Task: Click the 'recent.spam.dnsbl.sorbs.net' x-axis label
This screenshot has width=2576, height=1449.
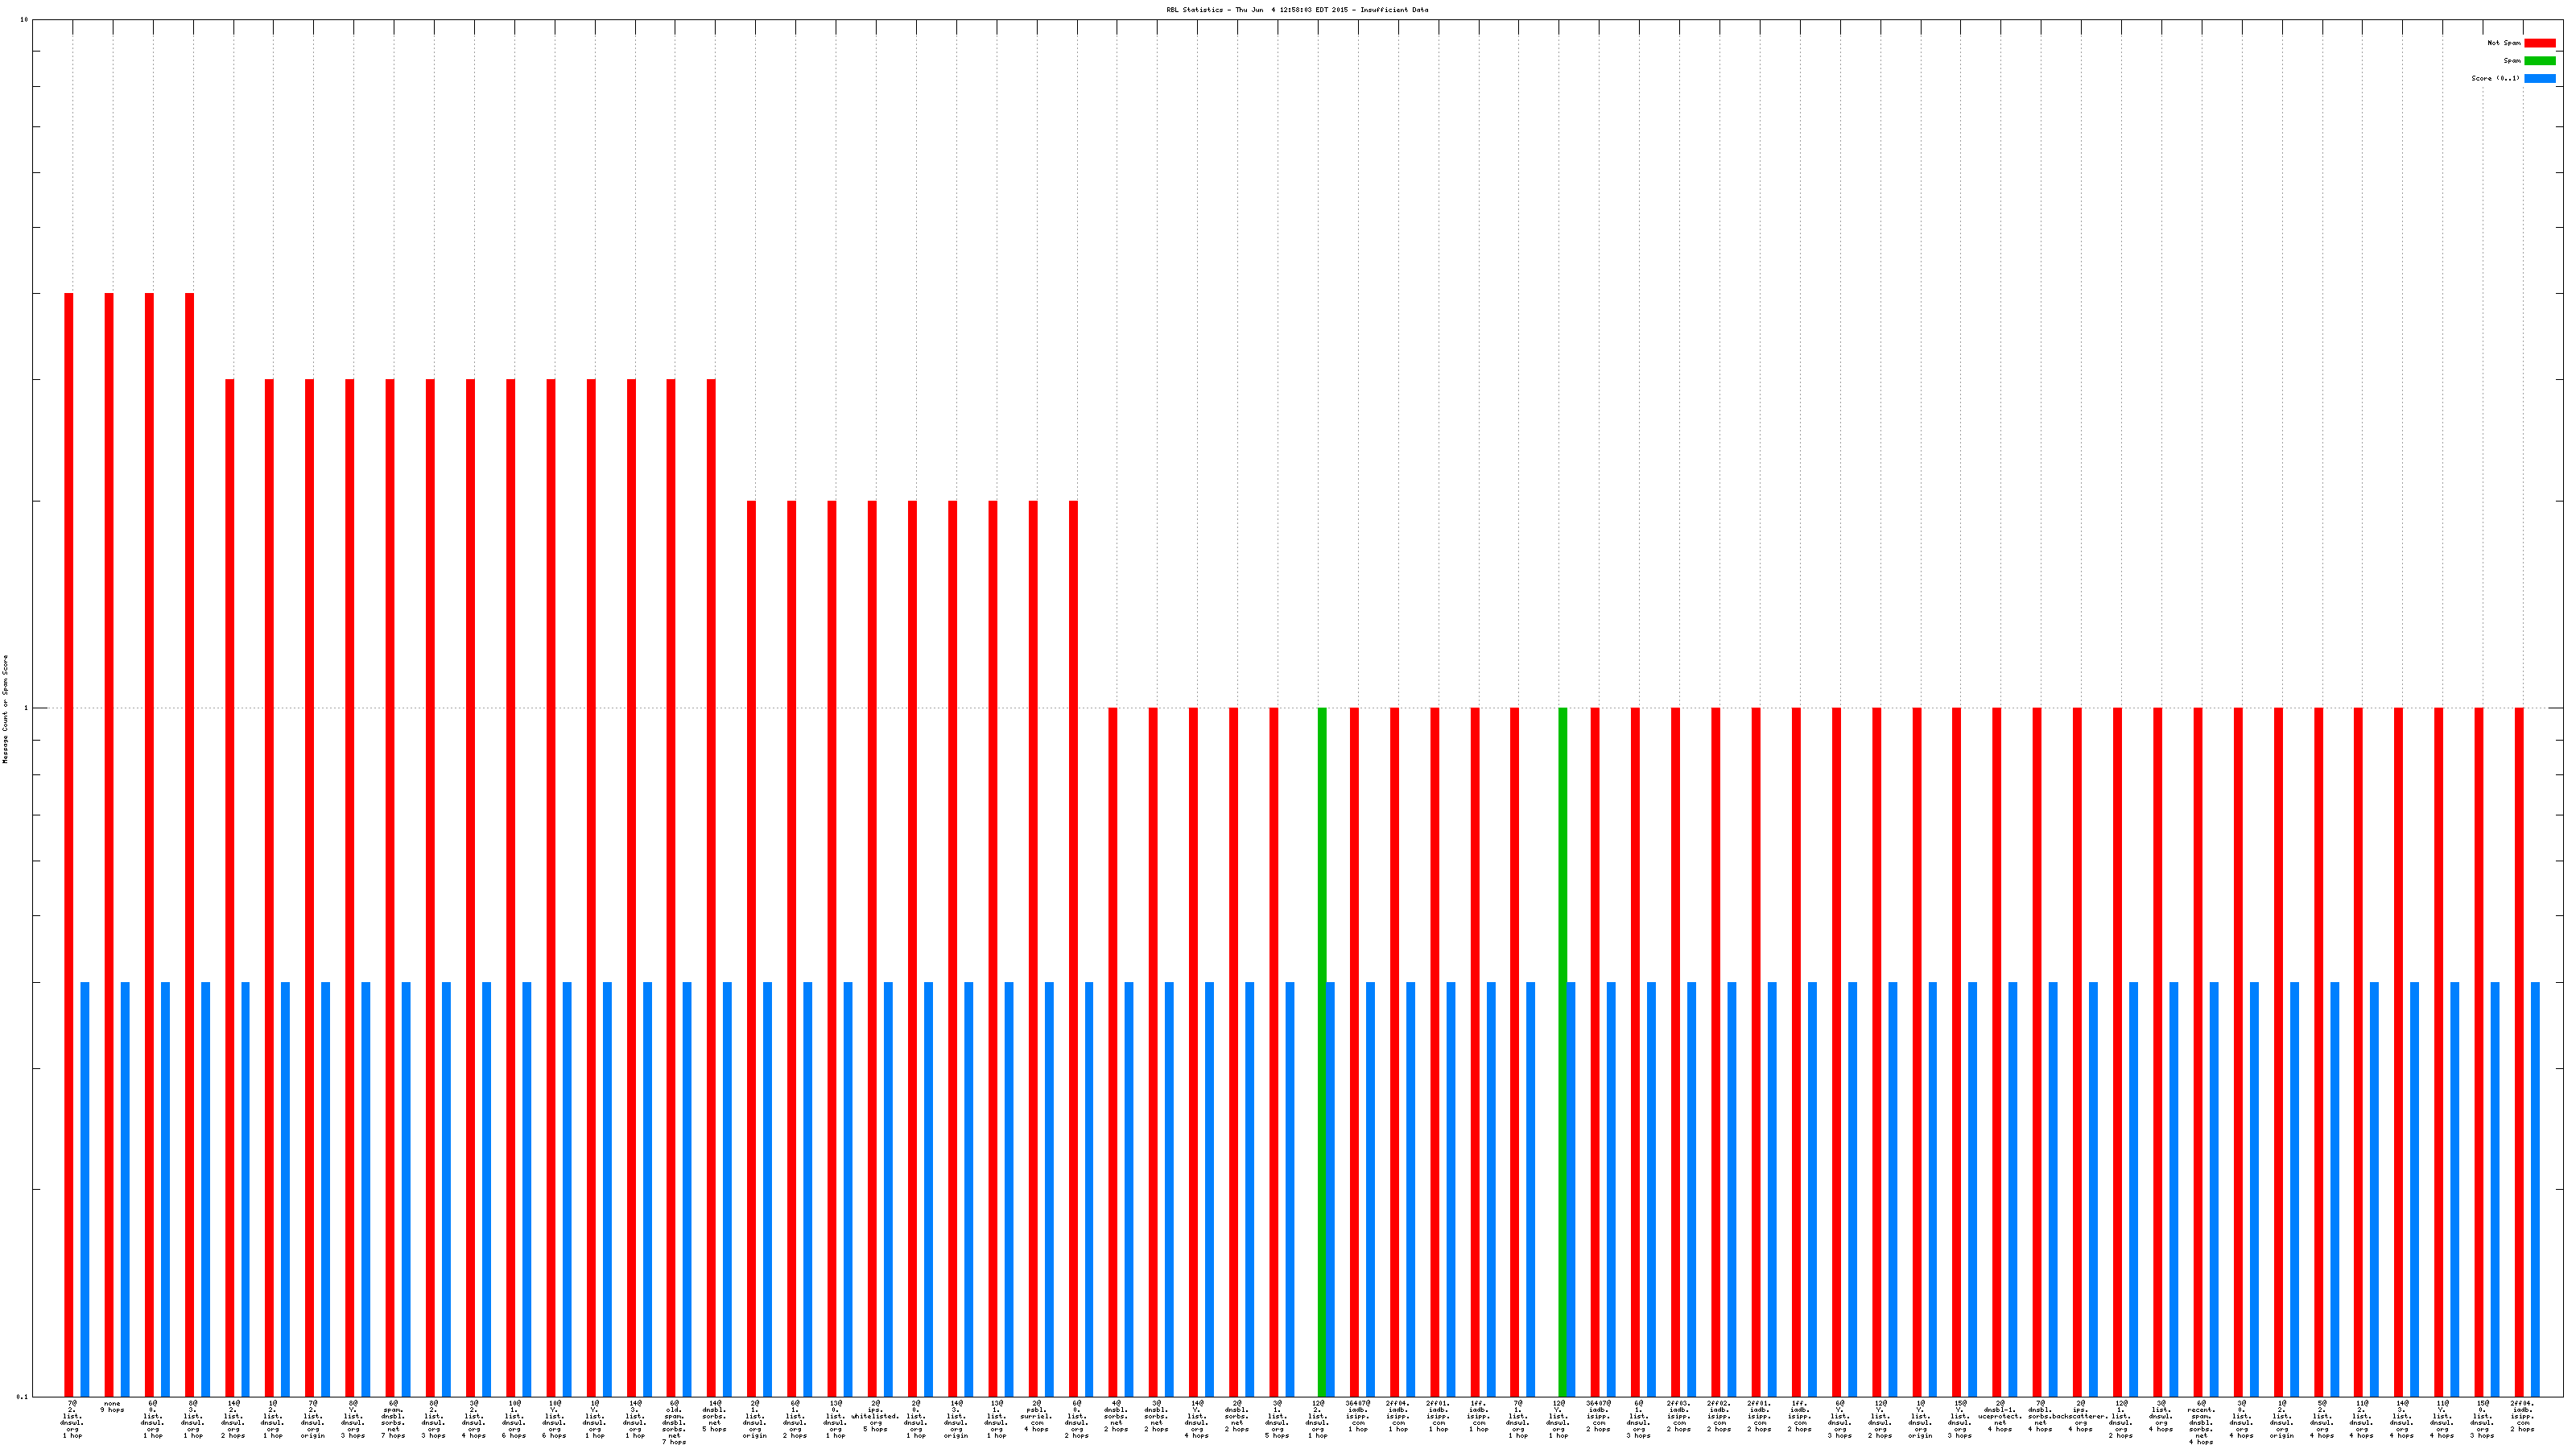Action: 2201,1422
